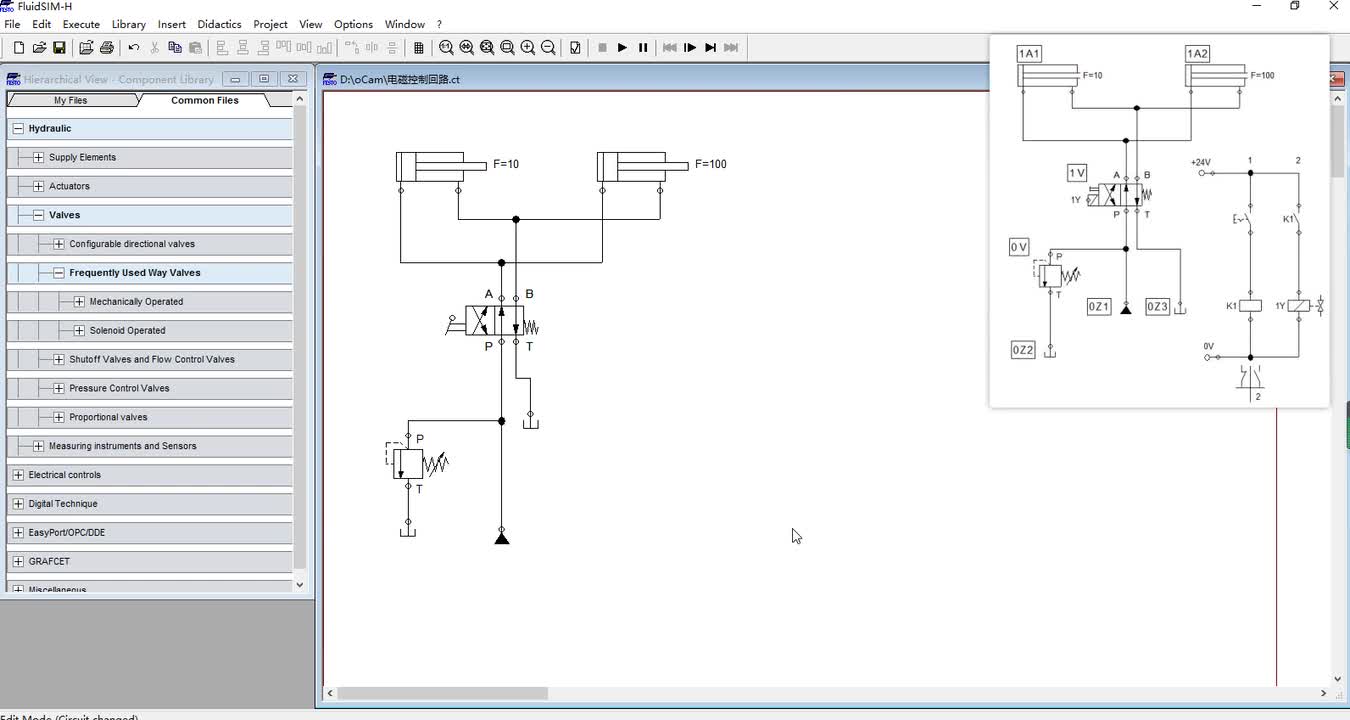The height and width of the screenshot is (720, 1350).
Task: Click the Zoom in magnifier icon
Action: 528,47
